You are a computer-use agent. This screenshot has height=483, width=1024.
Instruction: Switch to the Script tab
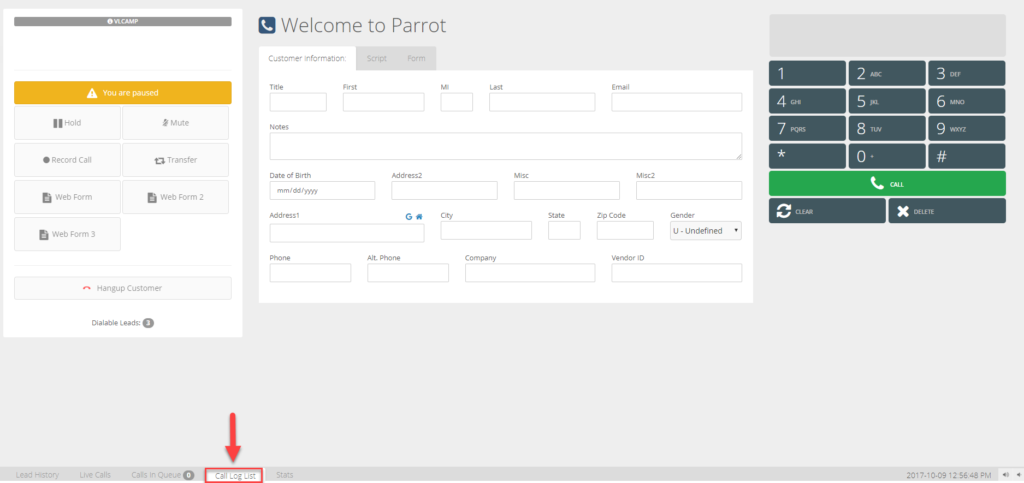click(377, 58)
